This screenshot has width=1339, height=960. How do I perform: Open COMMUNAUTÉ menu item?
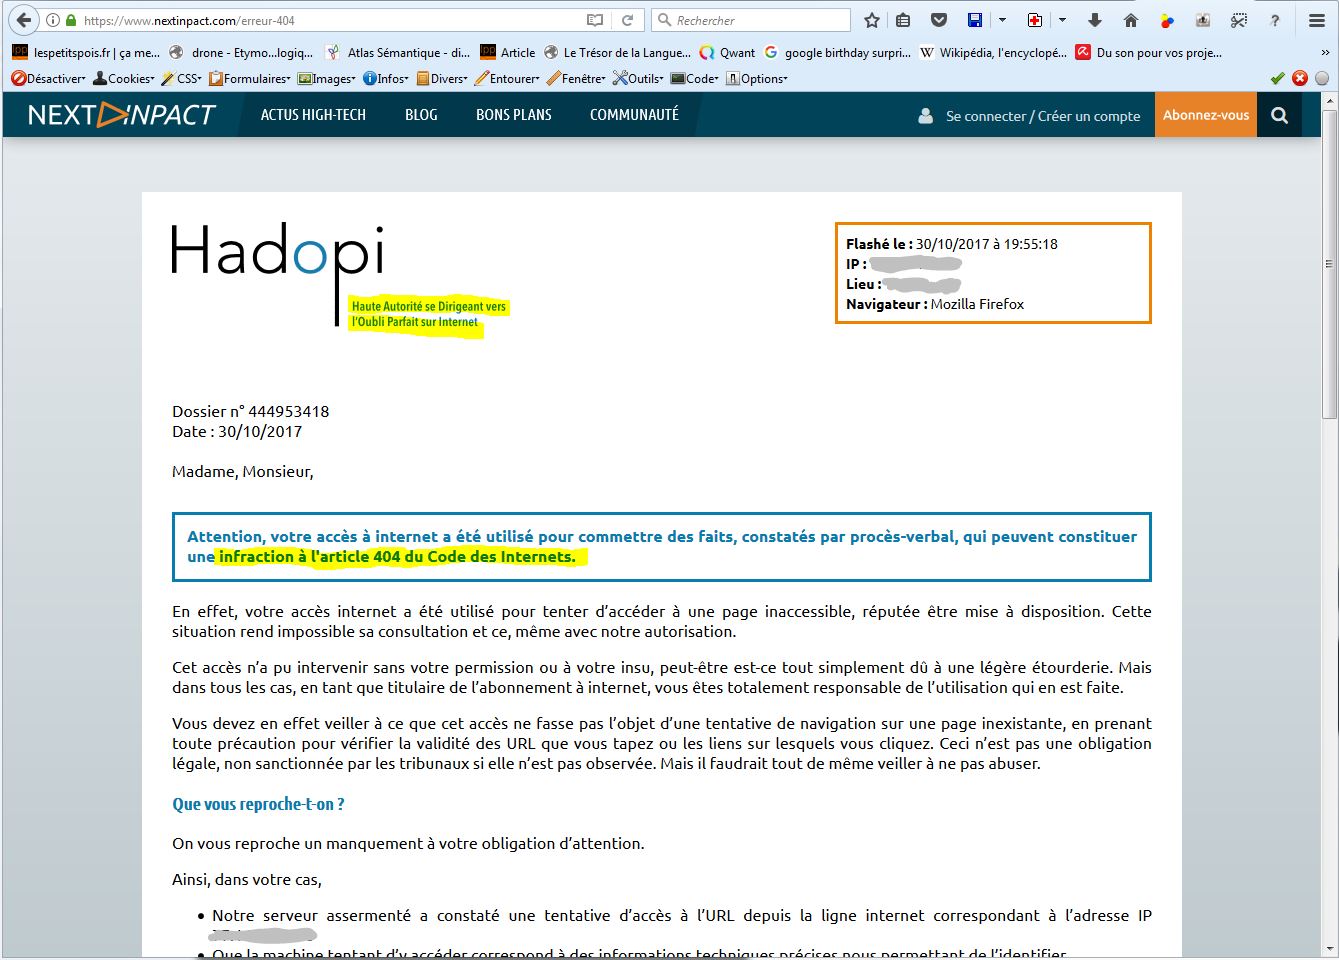pos(634,115)
